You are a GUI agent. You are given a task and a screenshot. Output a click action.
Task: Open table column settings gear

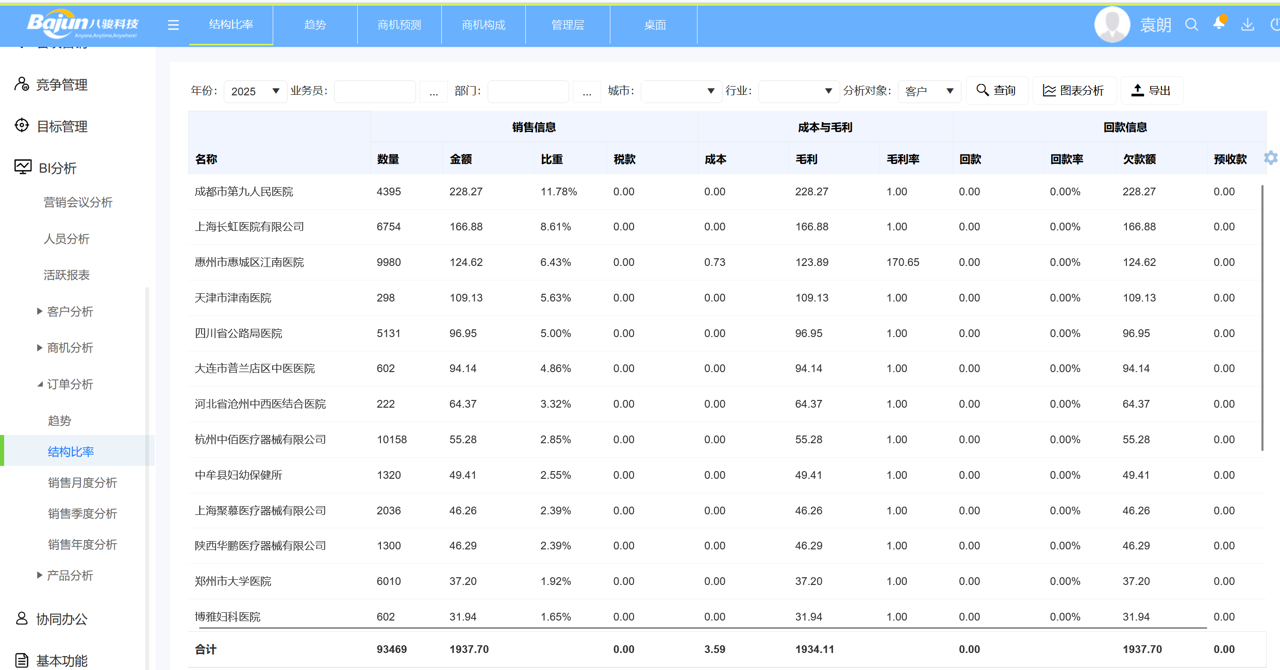1270,158
